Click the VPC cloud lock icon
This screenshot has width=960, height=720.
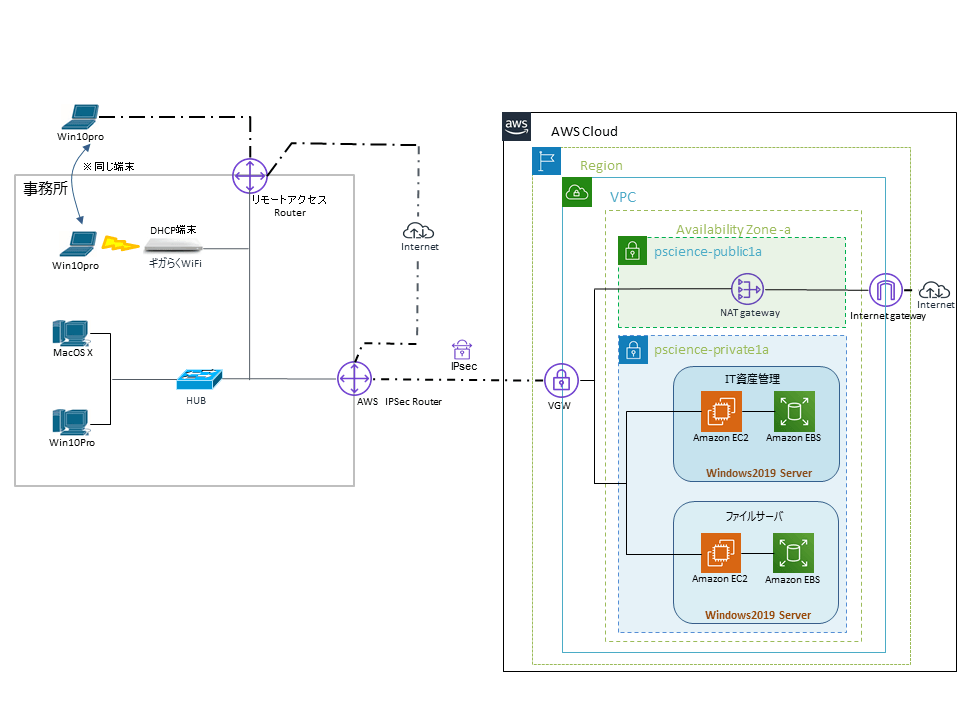pyautogui.click(x=576, y=193)
